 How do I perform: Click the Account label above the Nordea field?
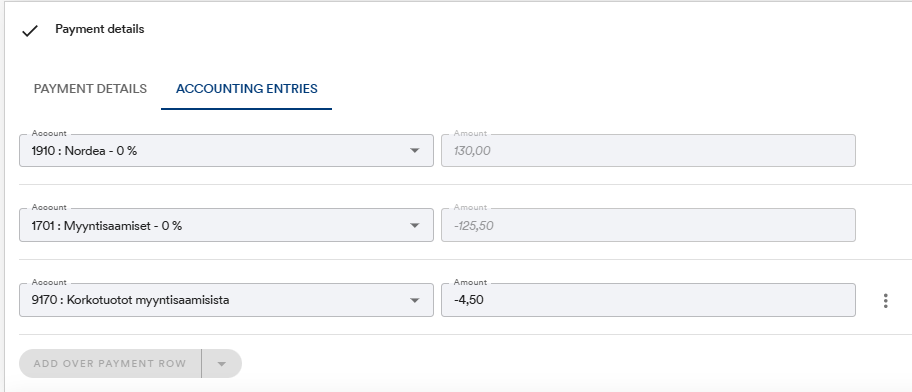[49, 133]
